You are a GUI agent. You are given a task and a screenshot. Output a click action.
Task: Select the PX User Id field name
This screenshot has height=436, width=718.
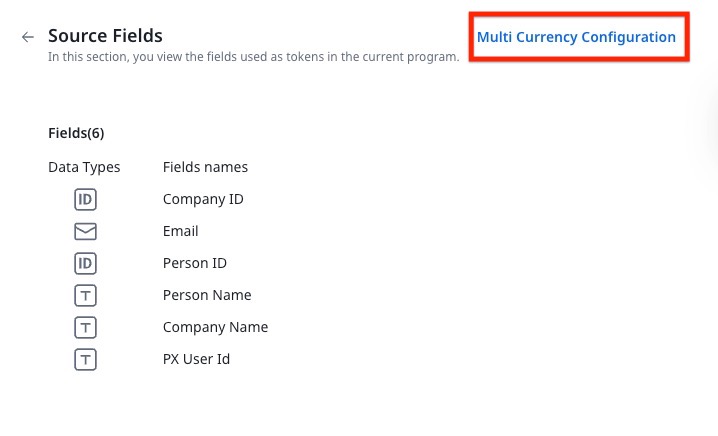pyautogui.click(x=196, y=359)
